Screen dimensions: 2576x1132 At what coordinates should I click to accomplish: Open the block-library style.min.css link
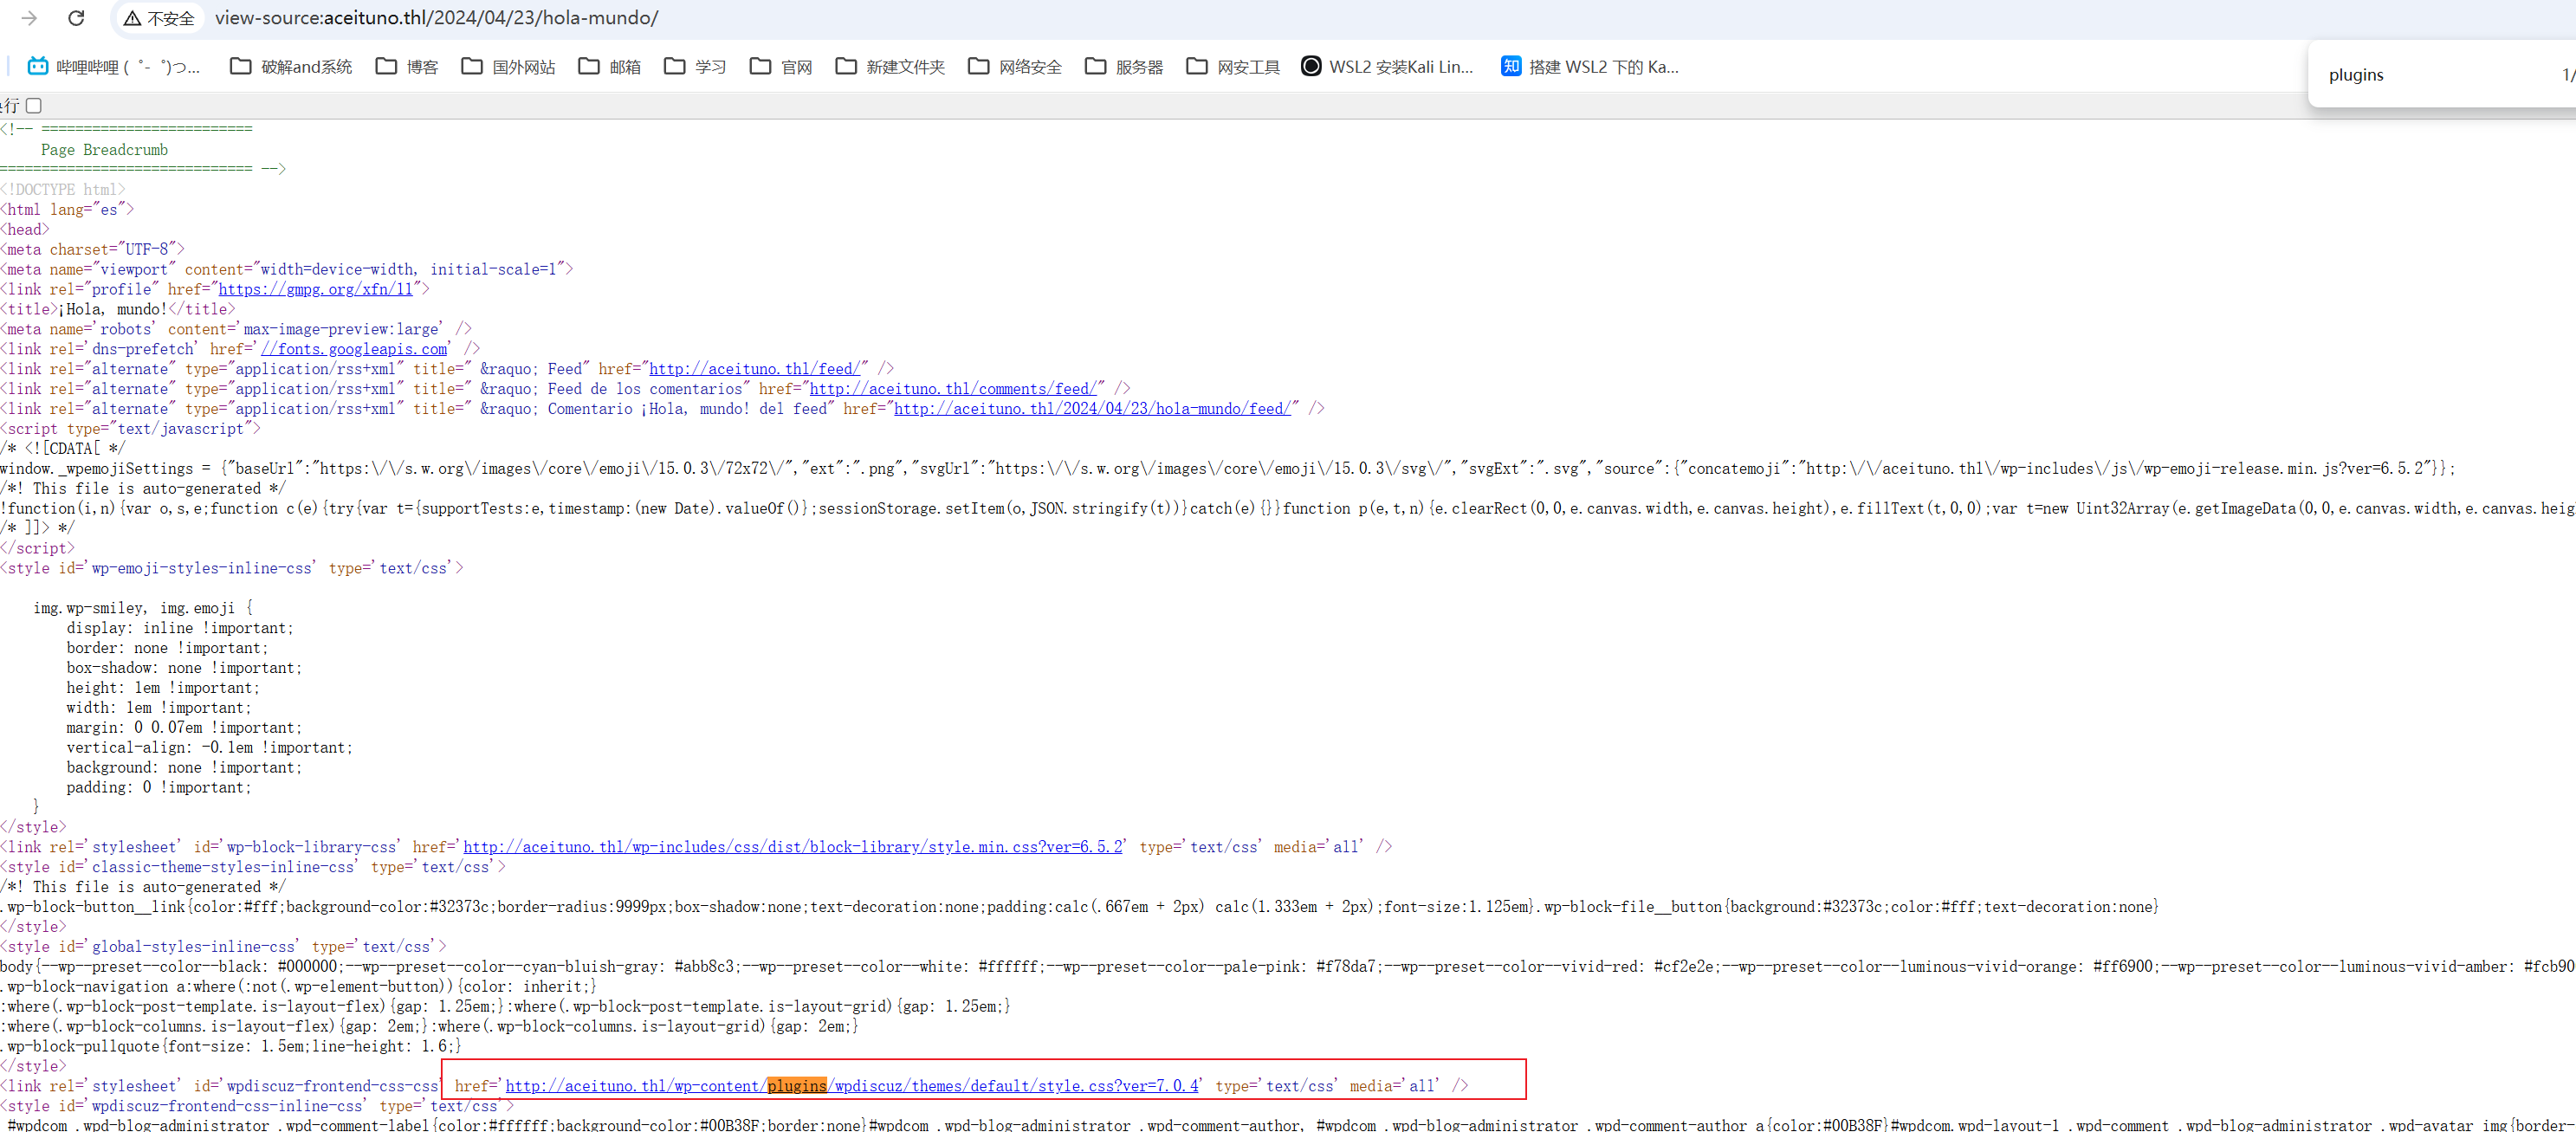(793, 847)
